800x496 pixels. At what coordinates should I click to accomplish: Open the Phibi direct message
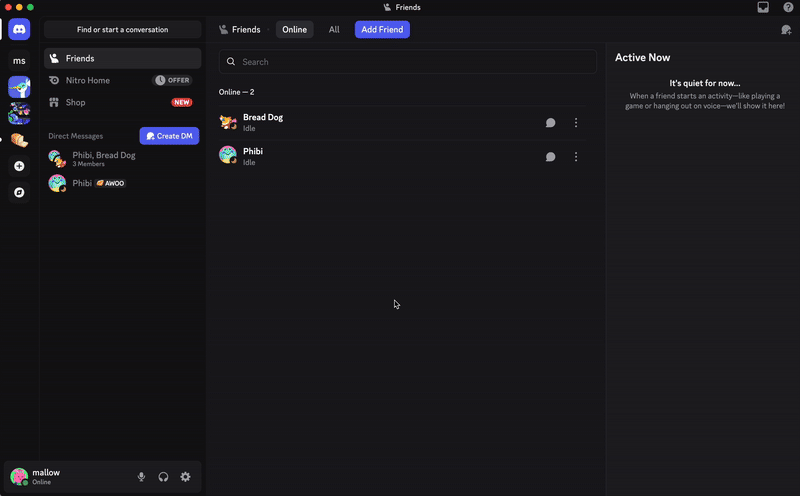pos(122,183)
